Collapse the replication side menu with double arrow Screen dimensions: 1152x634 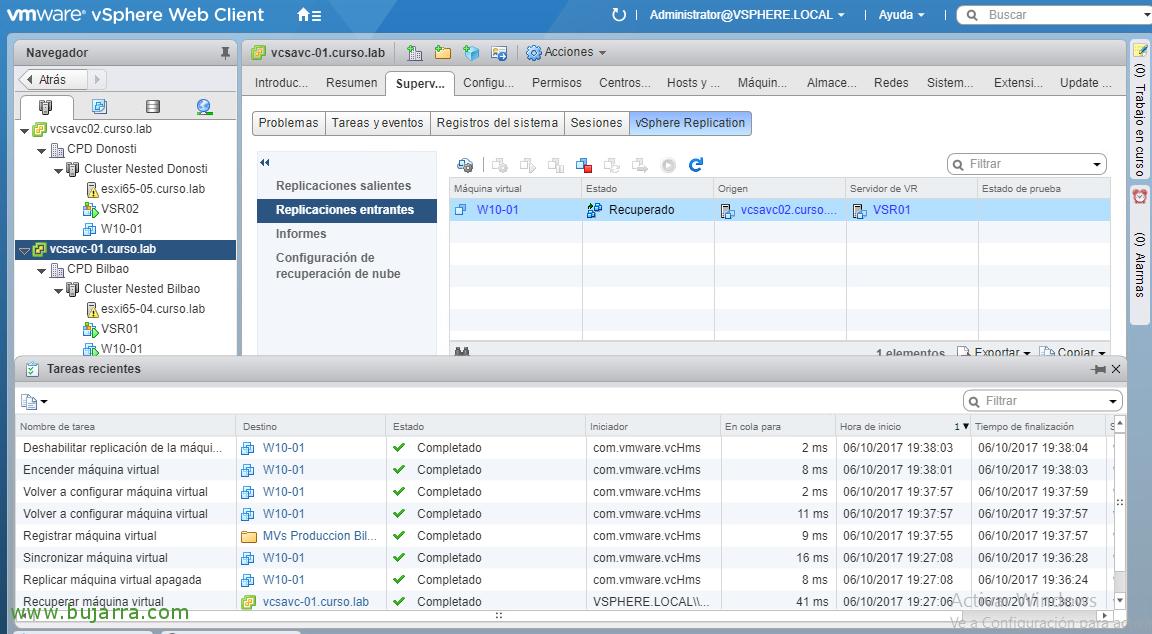pyautogui.click(x=264, y=162)
